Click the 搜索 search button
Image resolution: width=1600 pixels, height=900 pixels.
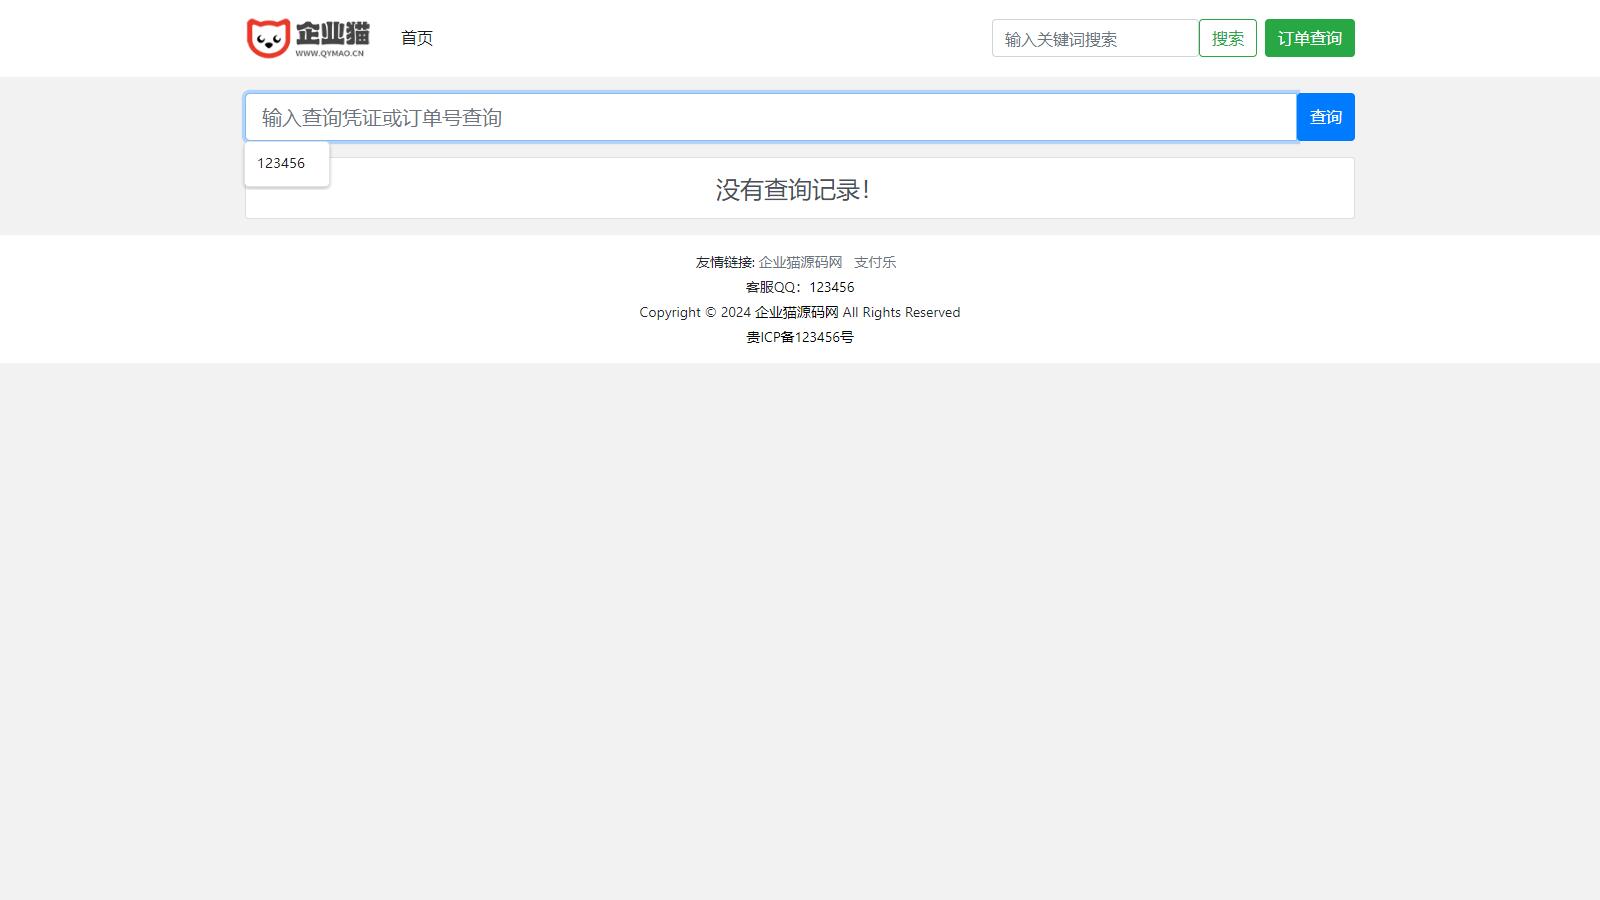tap(1227, 38)
